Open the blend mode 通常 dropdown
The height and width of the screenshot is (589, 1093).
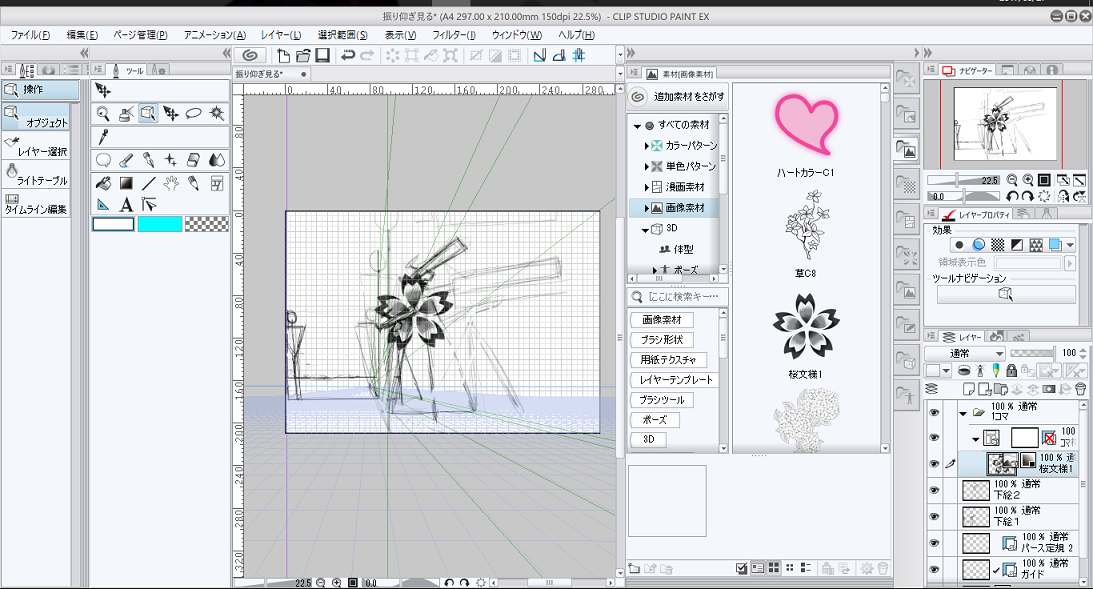click(964, 353)
